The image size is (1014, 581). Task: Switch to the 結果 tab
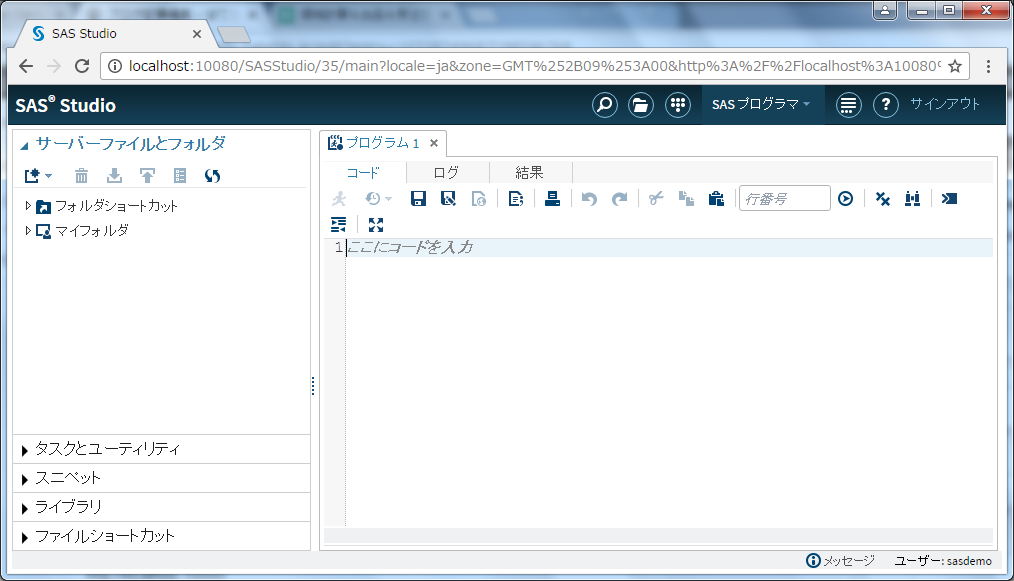pos(529,173)
